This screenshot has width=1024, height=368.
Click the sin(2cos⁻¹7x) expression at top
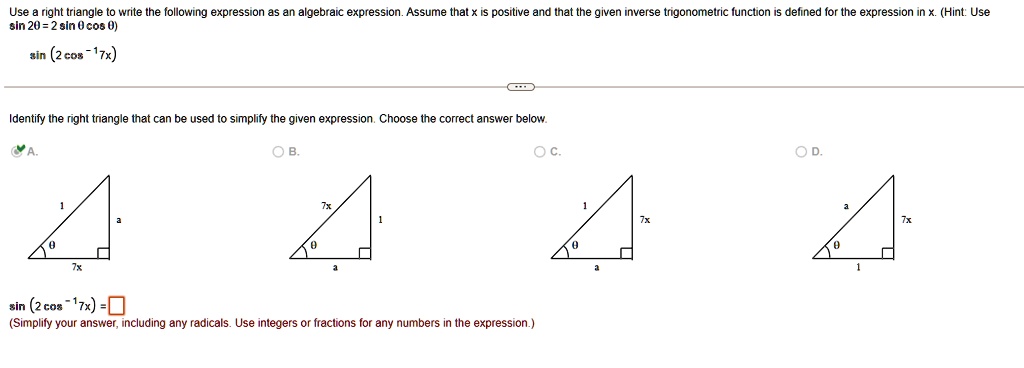tap(73, 55)
